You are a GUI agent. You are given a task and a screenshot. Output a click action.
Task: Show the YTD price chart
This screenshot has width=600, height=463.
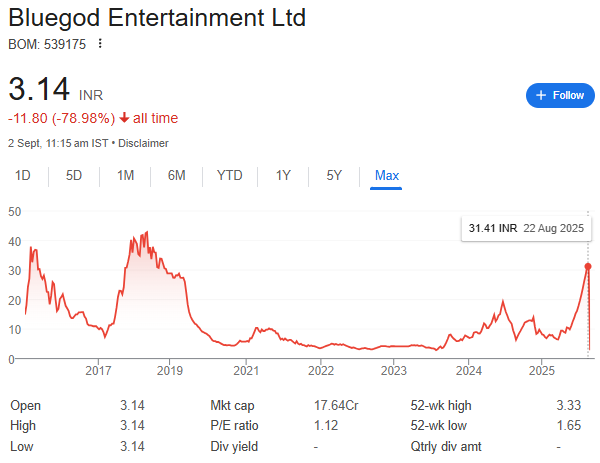[230, 176]
